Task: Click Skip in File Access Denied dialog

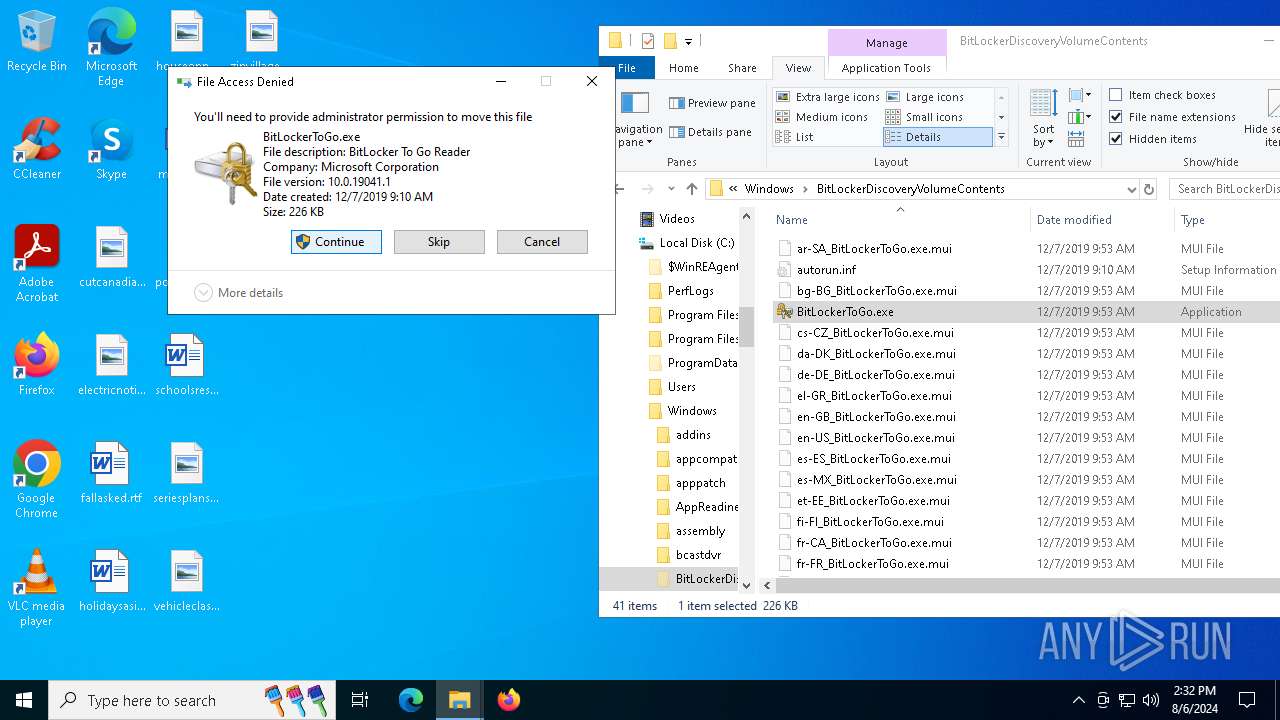Action: [439, 242]
